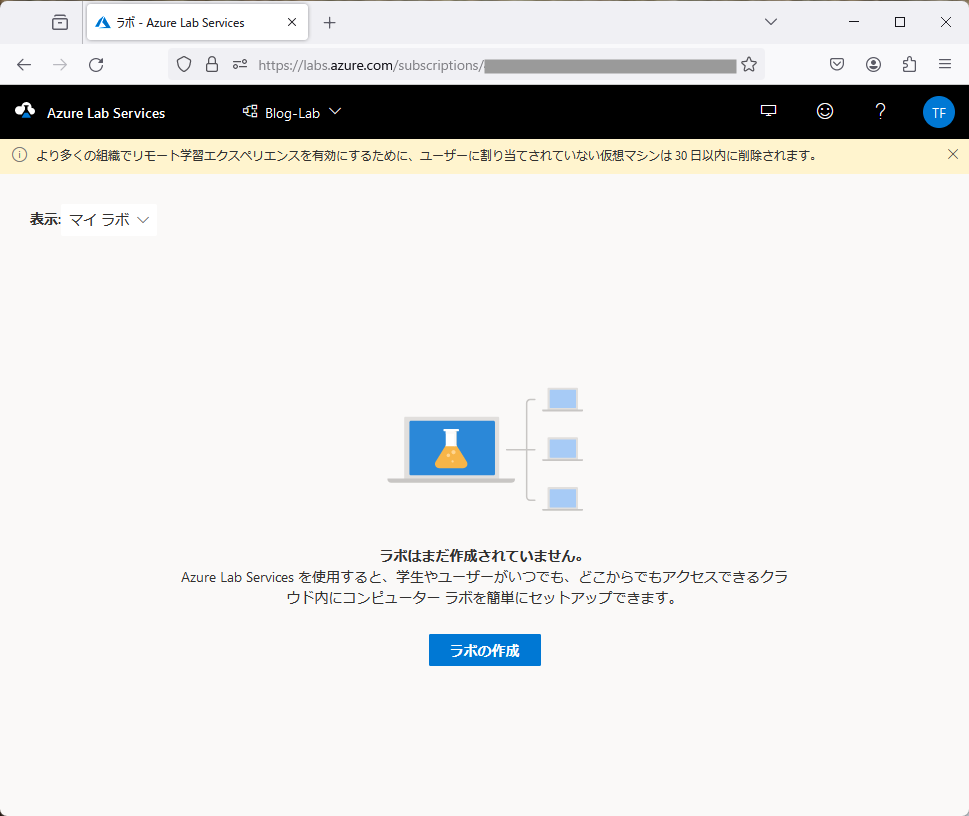This screenshot has width=969, height=816.
Task: Expand the マイ ラボ view dropdown
Action: [109, 220]
